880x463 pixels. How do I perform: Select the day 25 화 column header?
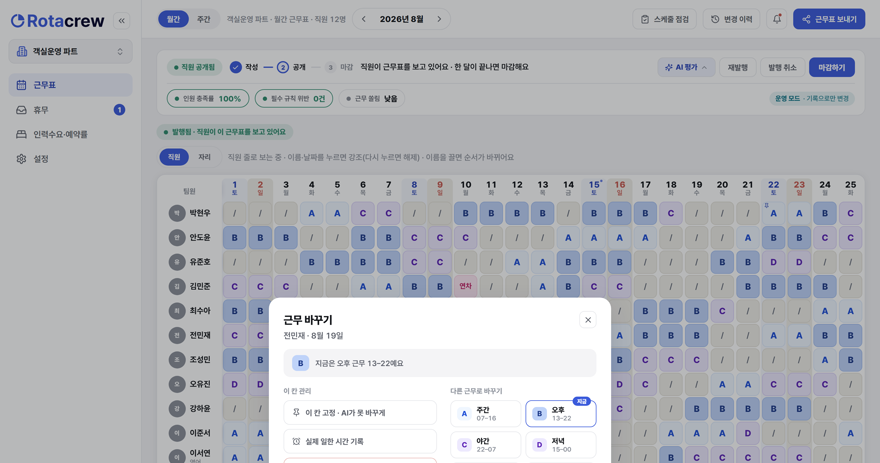click(850, 188)
